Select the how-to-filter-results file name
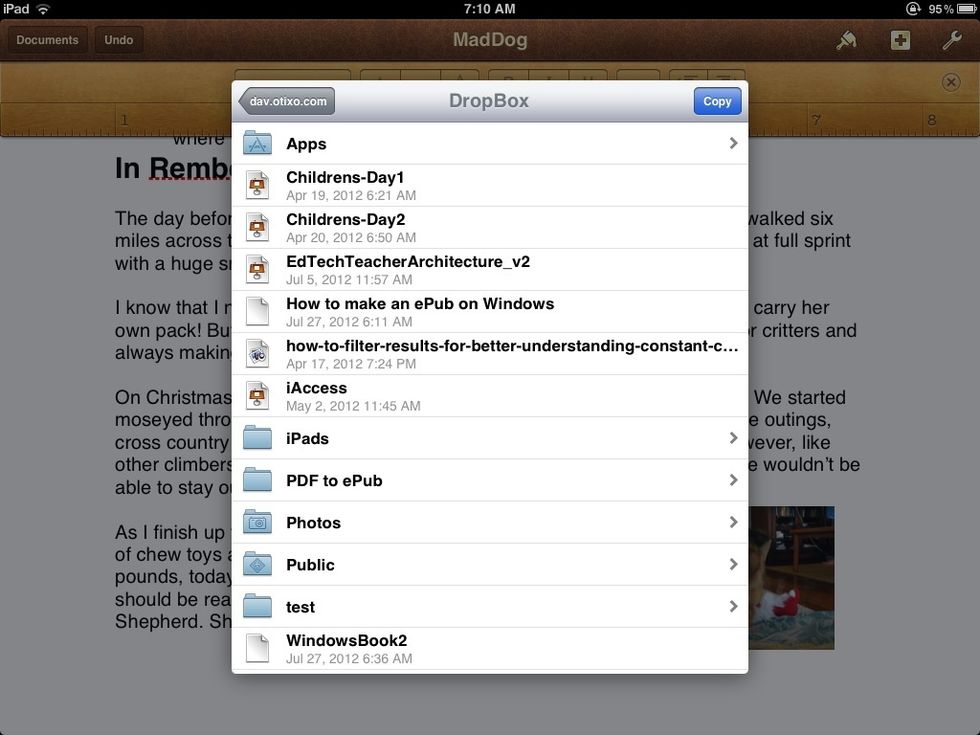This screenshot has height=735, width=980. click(x=512, y=346)
